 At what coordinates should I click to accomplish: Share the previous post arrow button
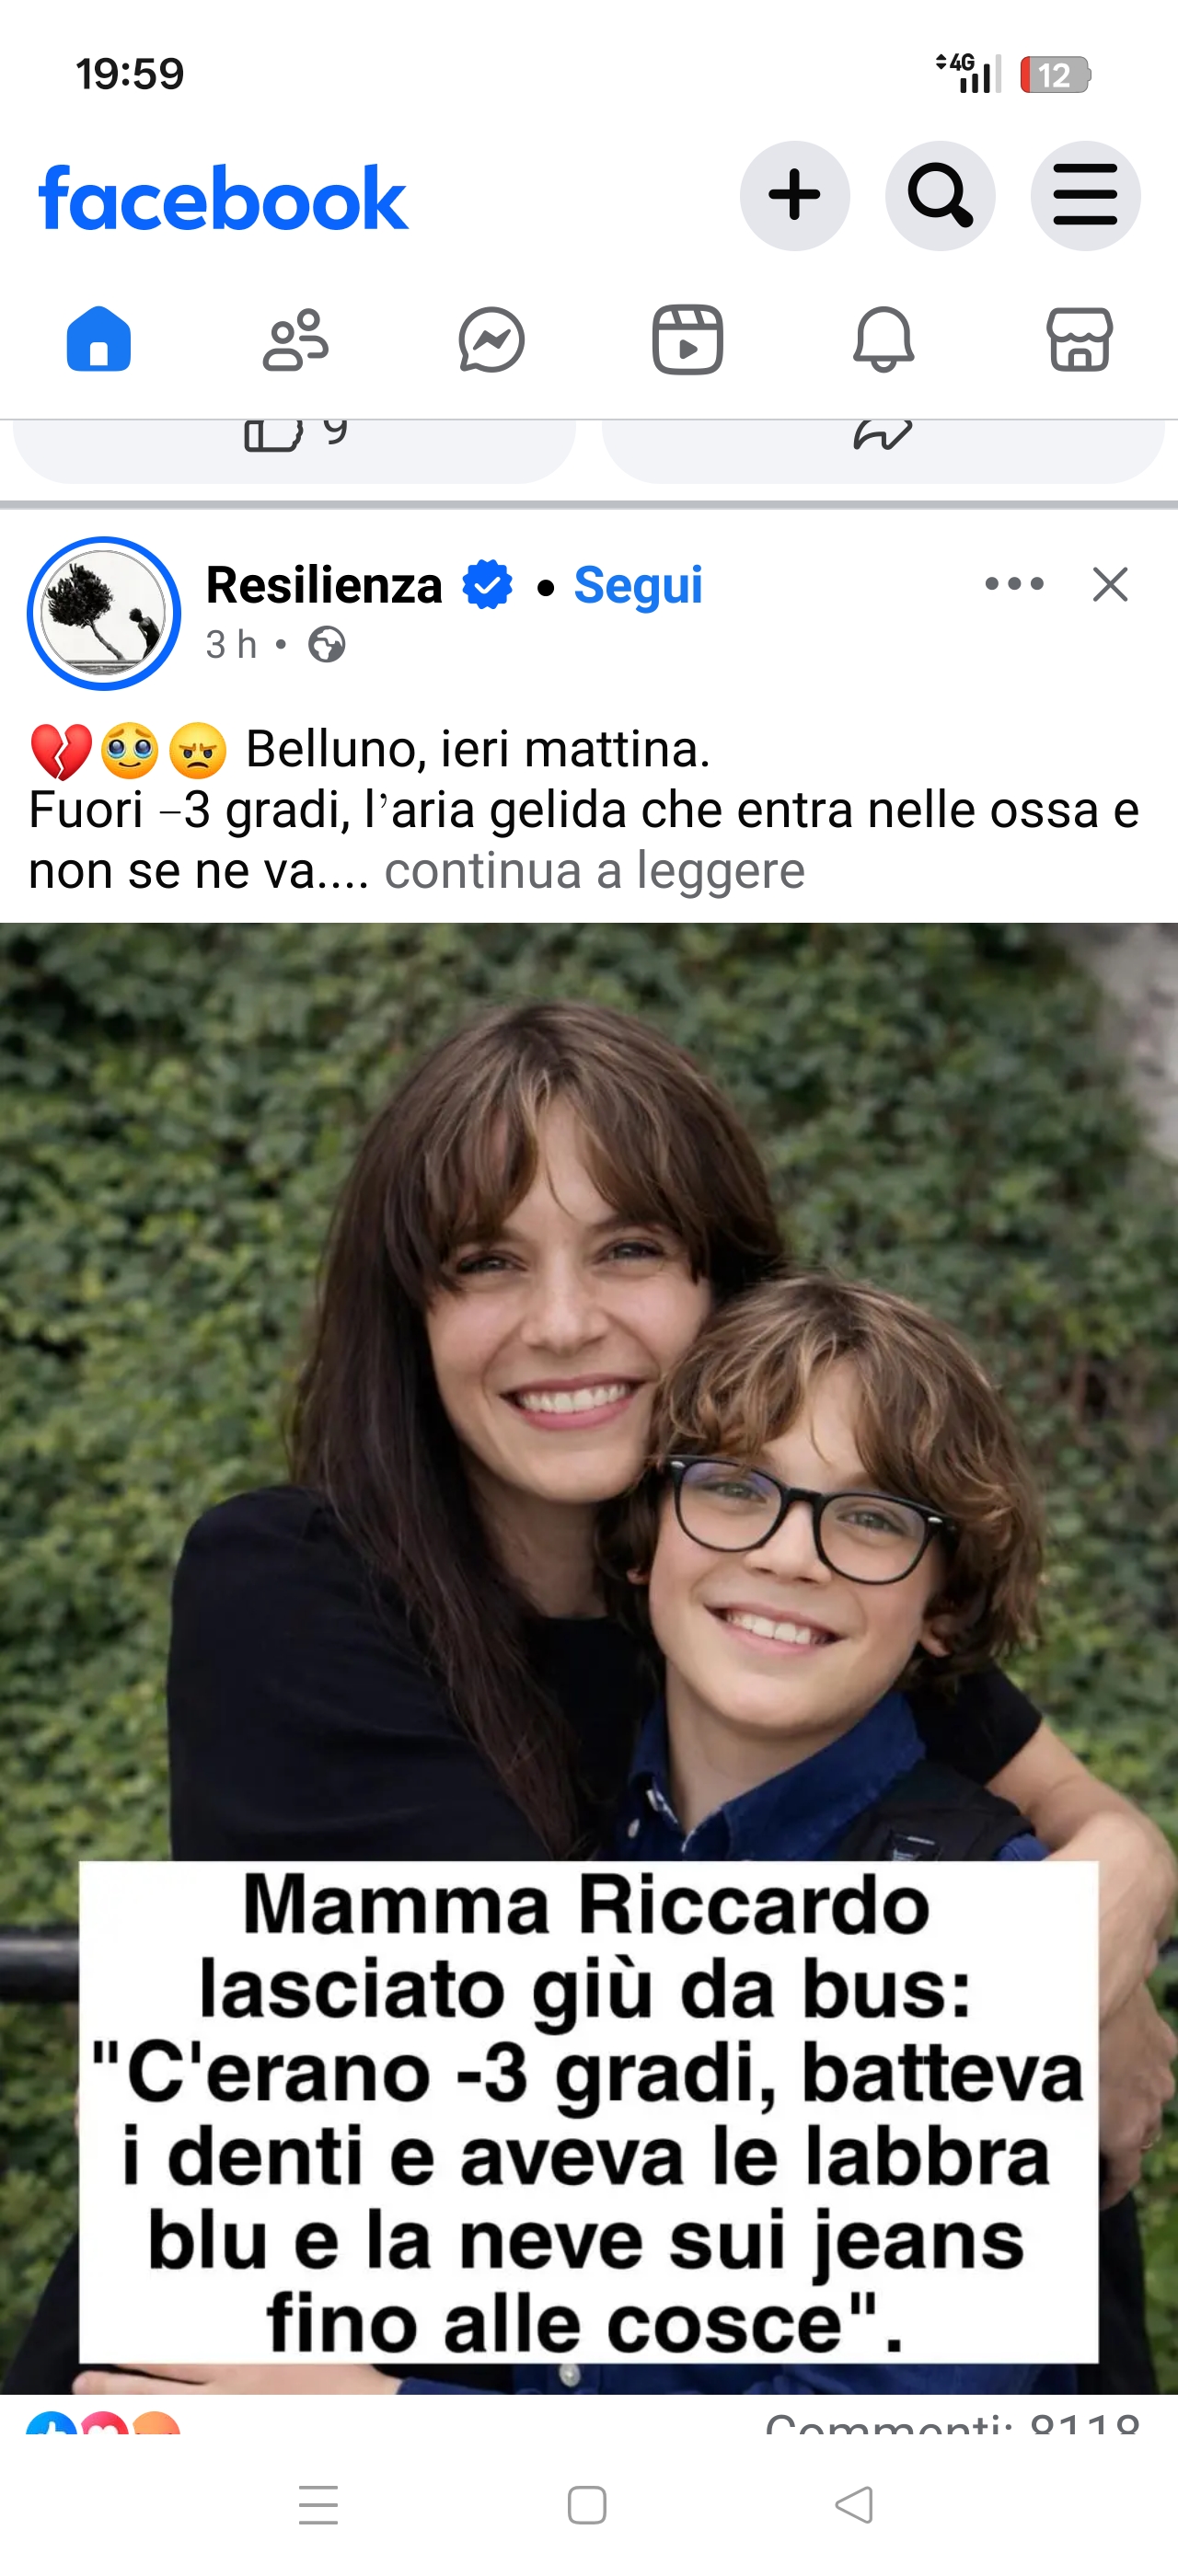[883, 448]
